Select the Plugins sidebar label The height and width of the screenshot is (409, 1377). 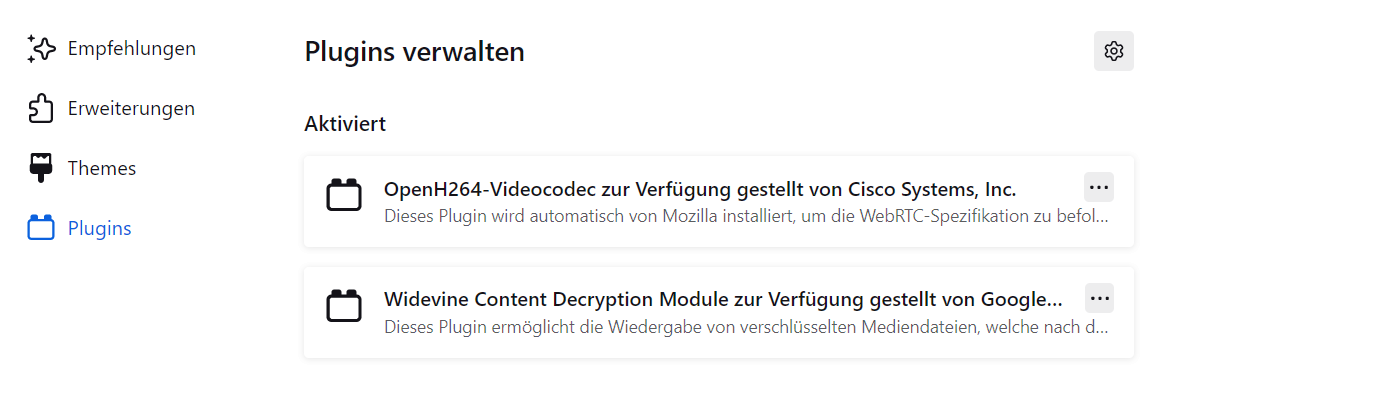pos(99,228)
